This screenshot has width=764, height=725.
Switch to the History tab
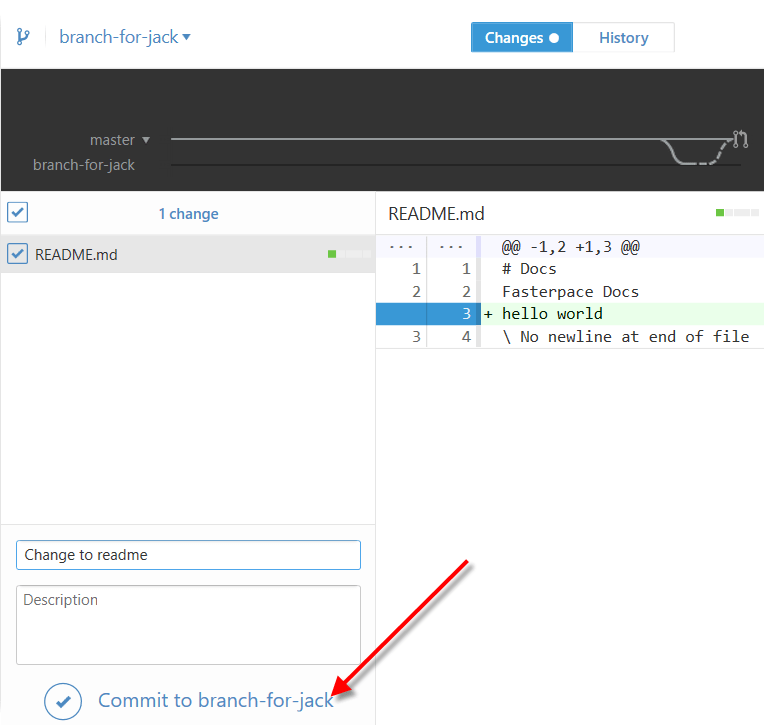pos(624,38)
